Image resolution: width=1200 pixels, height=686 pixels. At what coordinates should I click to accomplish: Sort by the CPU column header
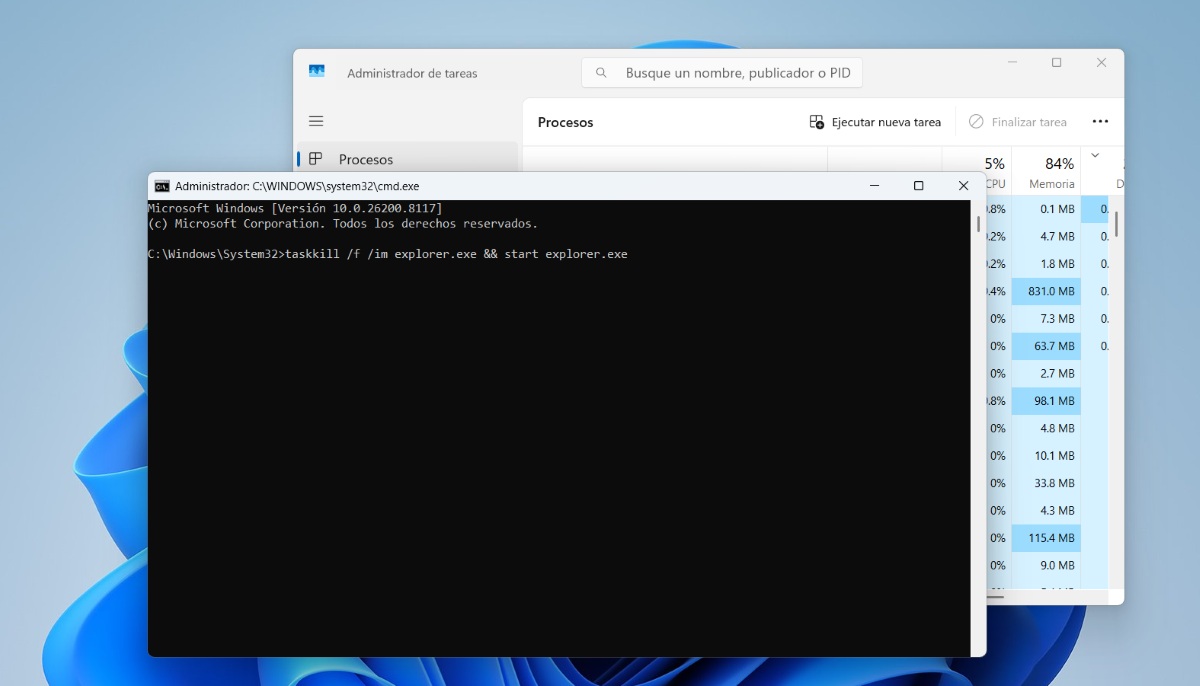tap(994, 171)
